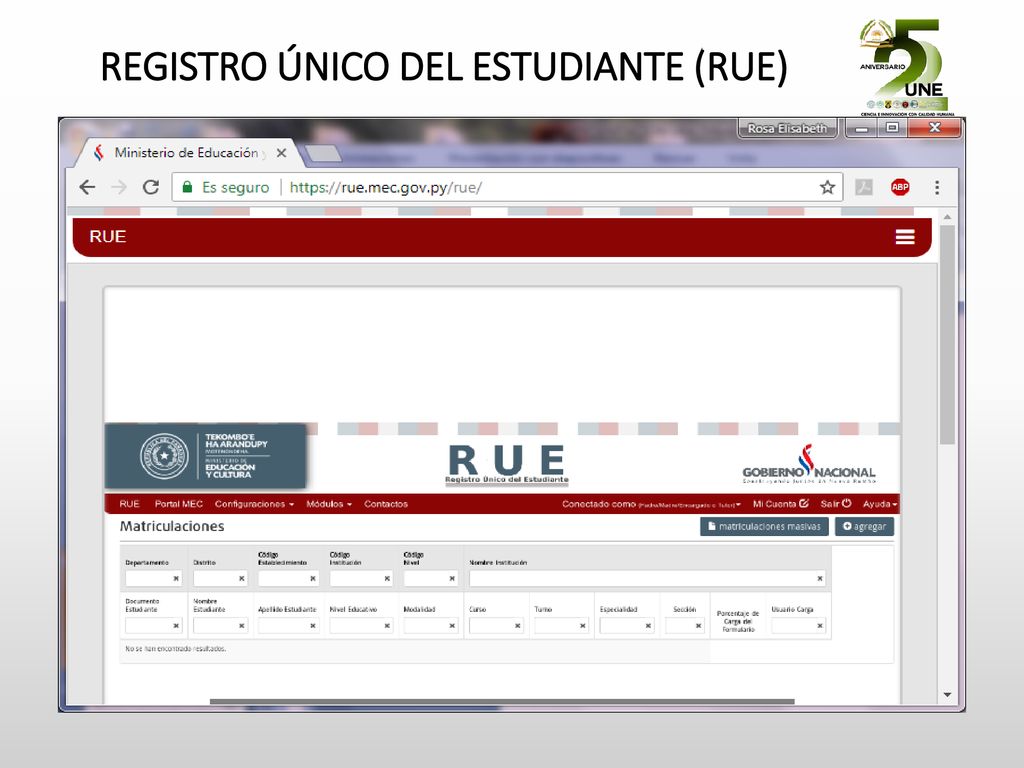This screenshot has height=768, width=1024.
Task: Clear the Documento Estudiante filter x
Action: [x=176, y=626]
